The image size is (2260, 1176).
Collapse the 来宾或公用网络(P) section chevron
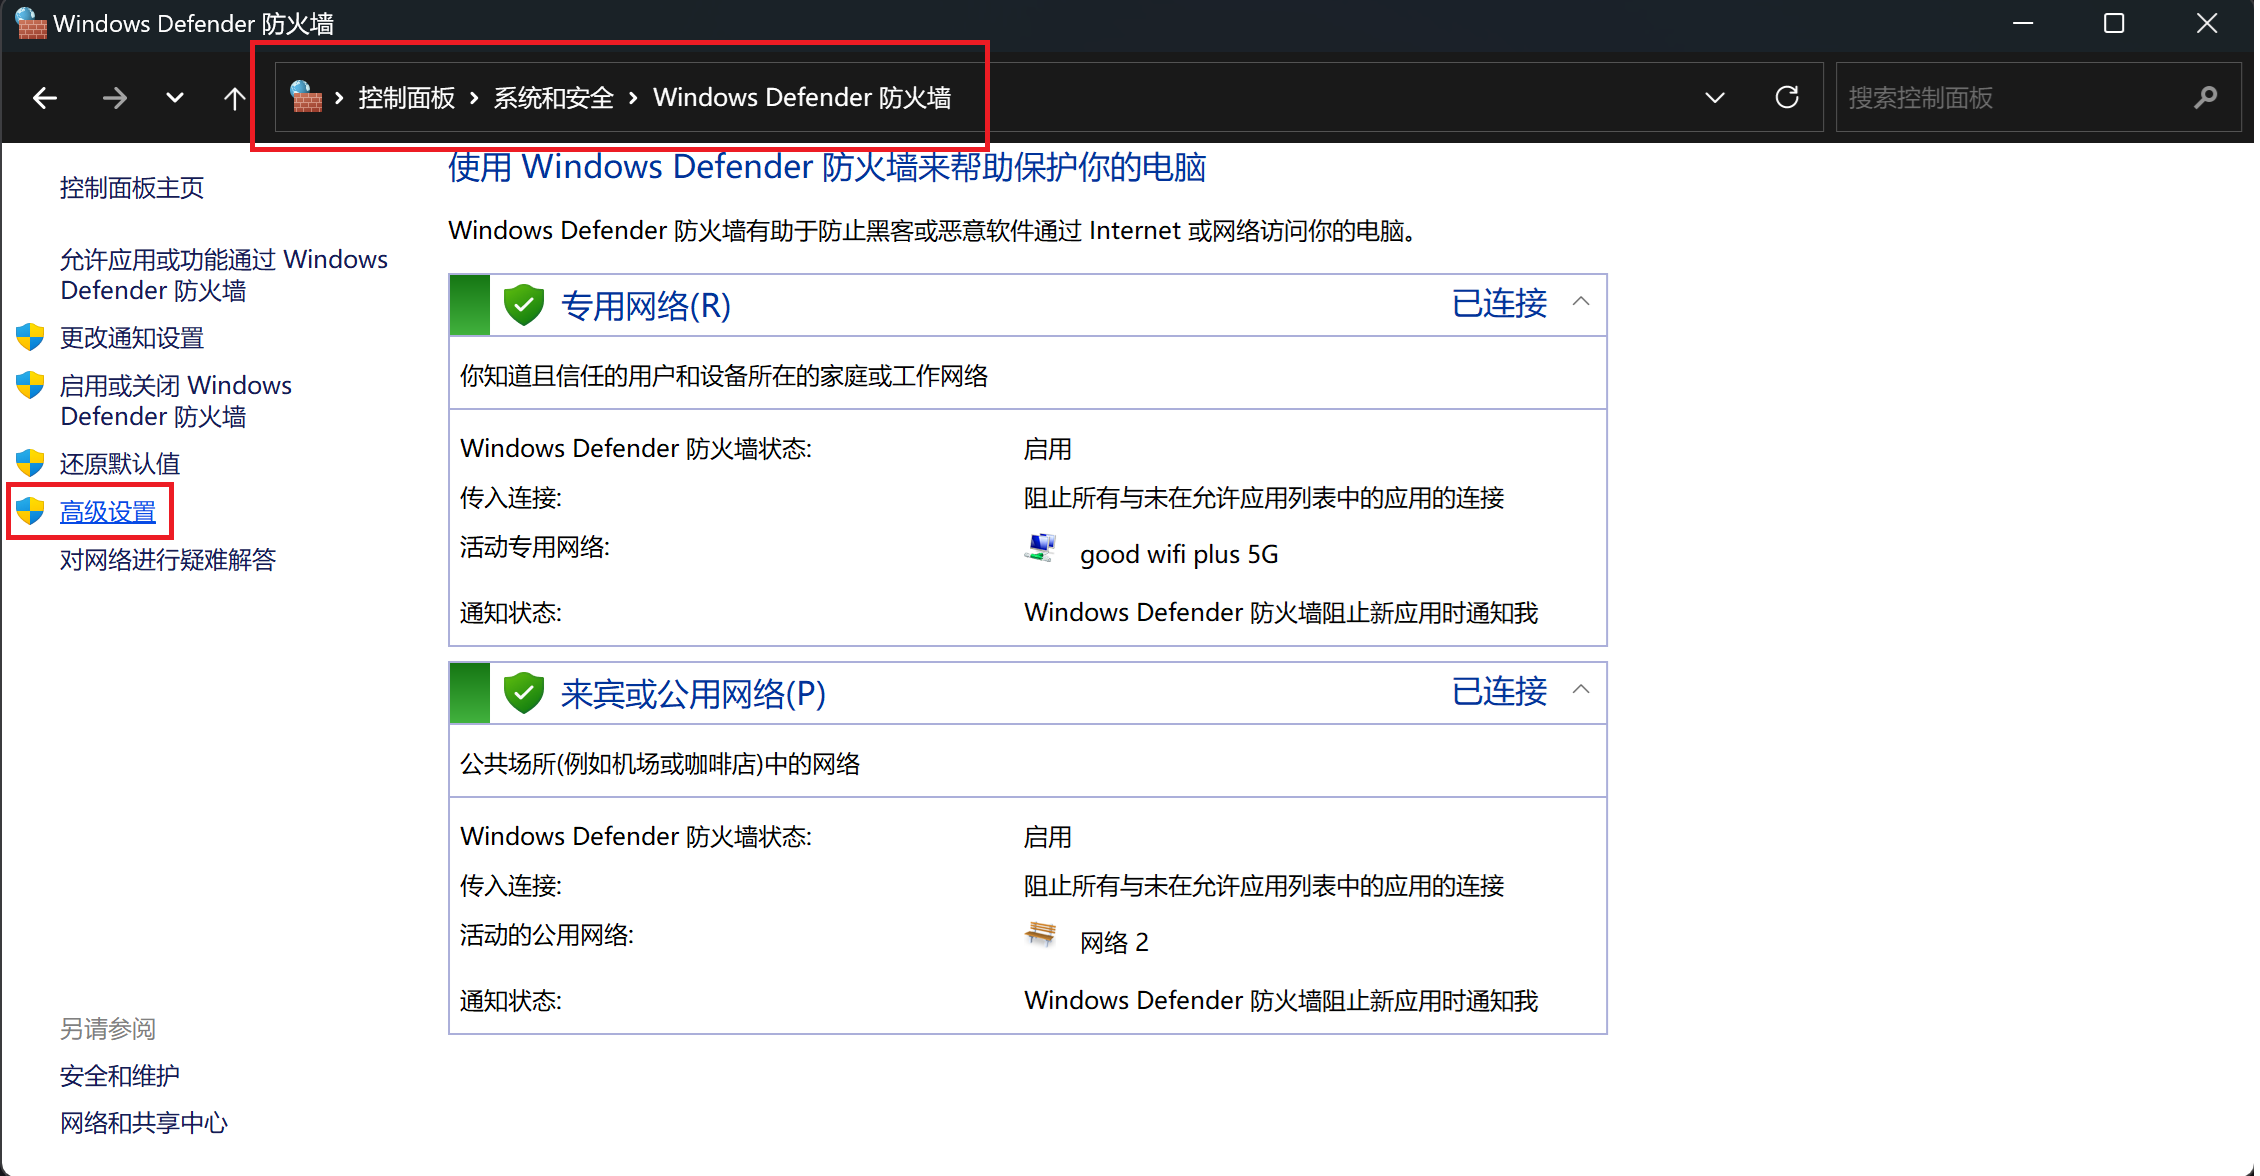[1581, 690]
